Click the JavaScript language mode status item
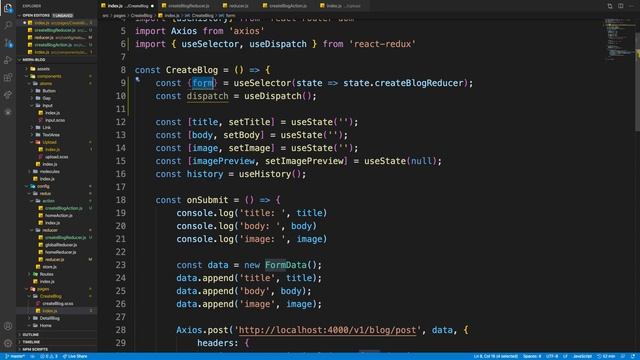Image resolution: width=640 pixels, height=360 pixels. point(582,356)
